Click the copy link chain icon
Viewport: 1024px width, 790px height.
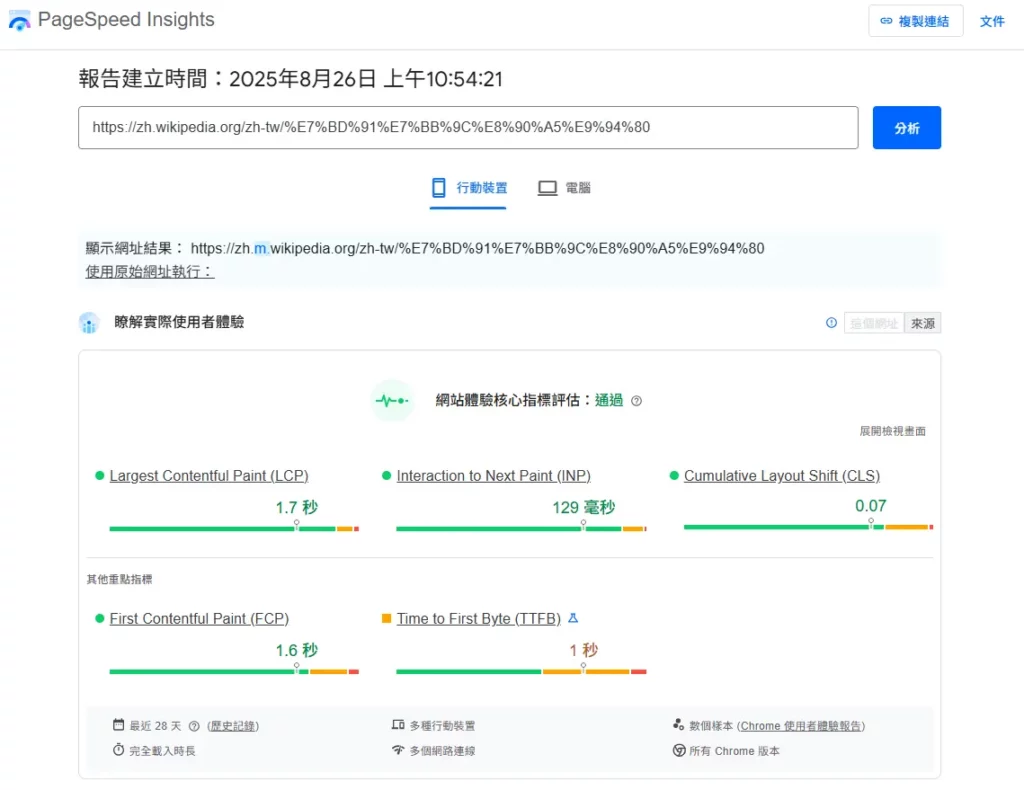coord(886,21)
